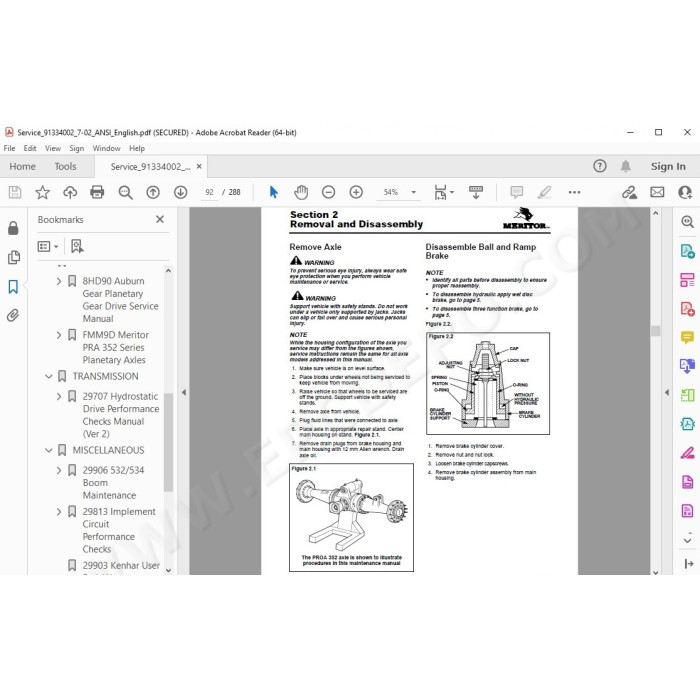Switch to the Home tab
The width and height of the screenshot is (700, 700).
click(22, 167)
